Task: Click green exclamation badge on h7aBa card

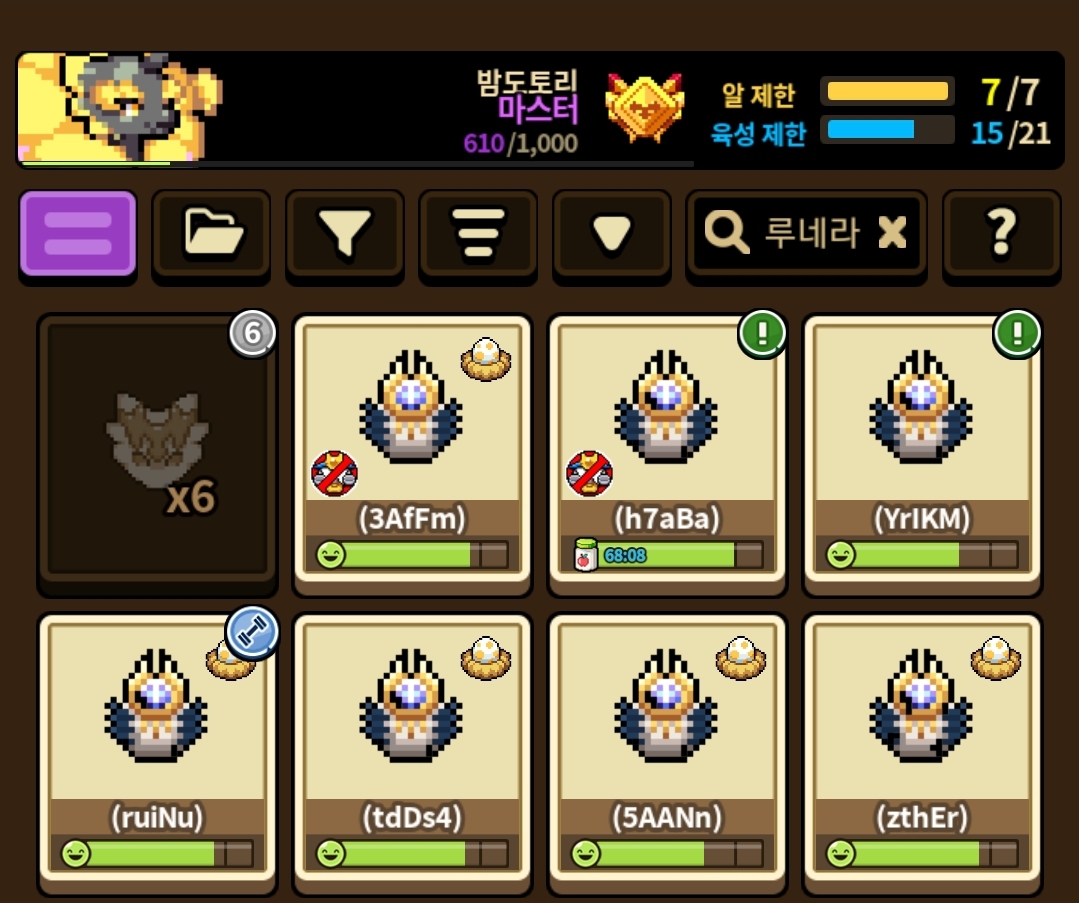Action: [x=762, y=334]
